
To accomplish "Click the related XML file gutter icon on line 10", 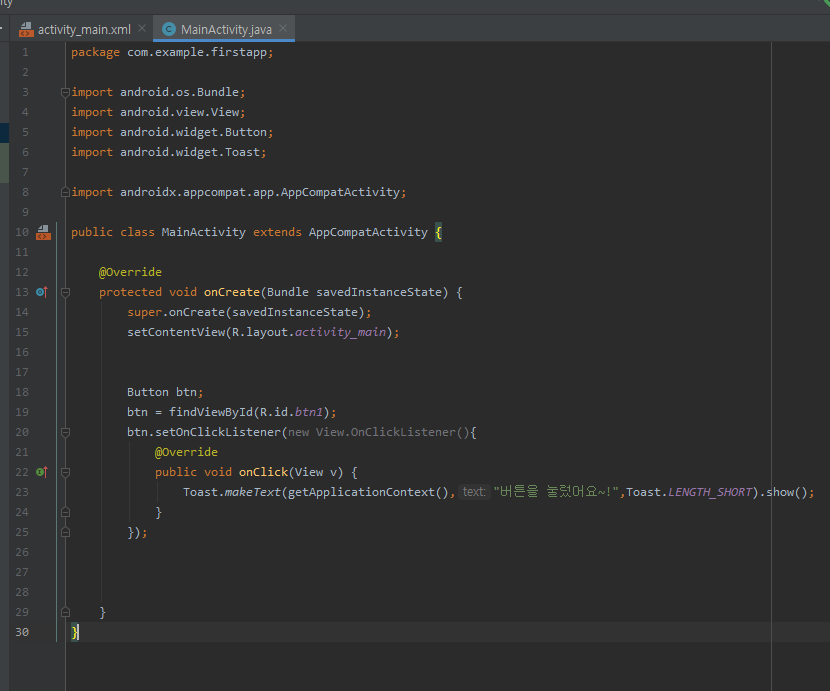I will [43, 232].
